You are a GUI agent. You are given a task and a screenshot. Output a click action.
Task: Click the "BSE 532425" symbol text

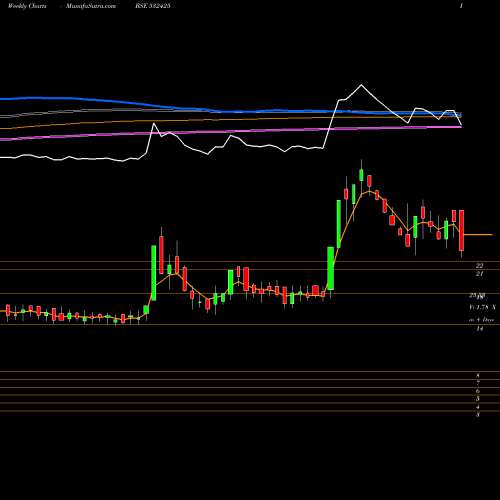153,6
